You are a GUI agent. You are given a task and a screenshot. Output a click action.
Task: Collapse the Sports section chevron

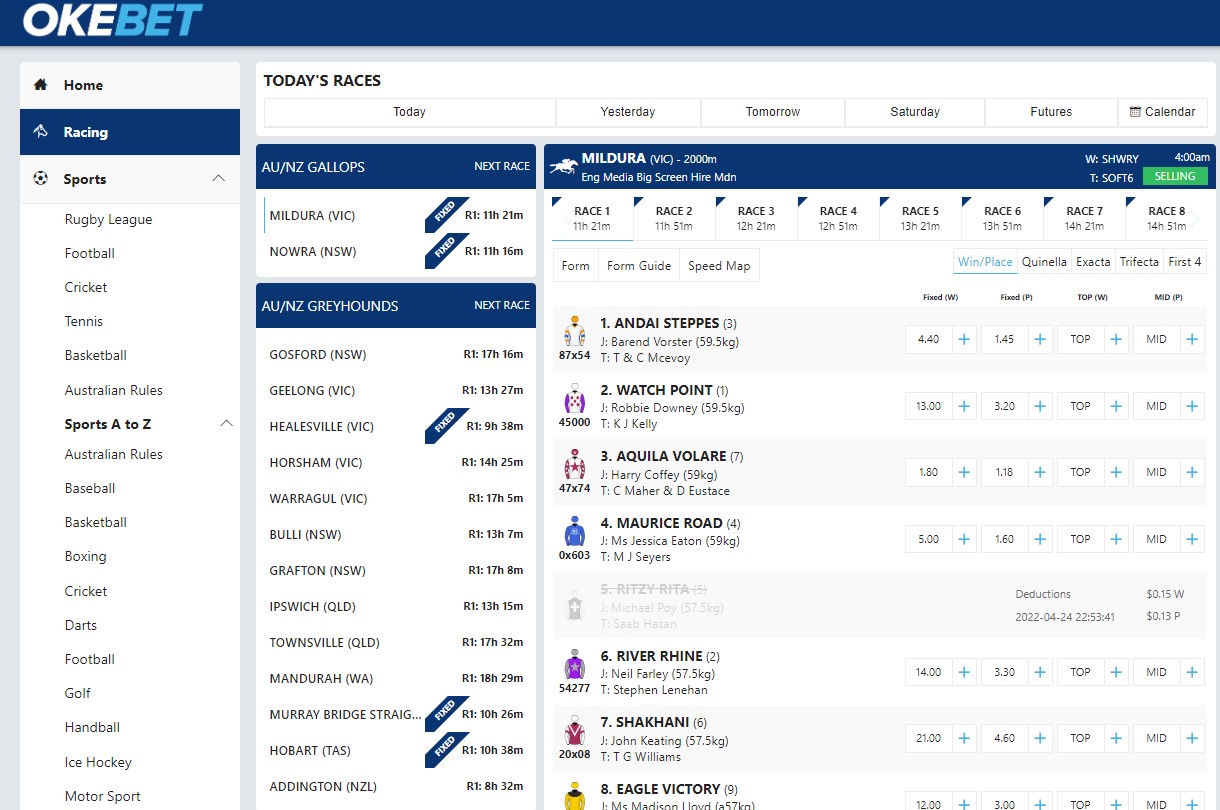[x=219, y=179]
